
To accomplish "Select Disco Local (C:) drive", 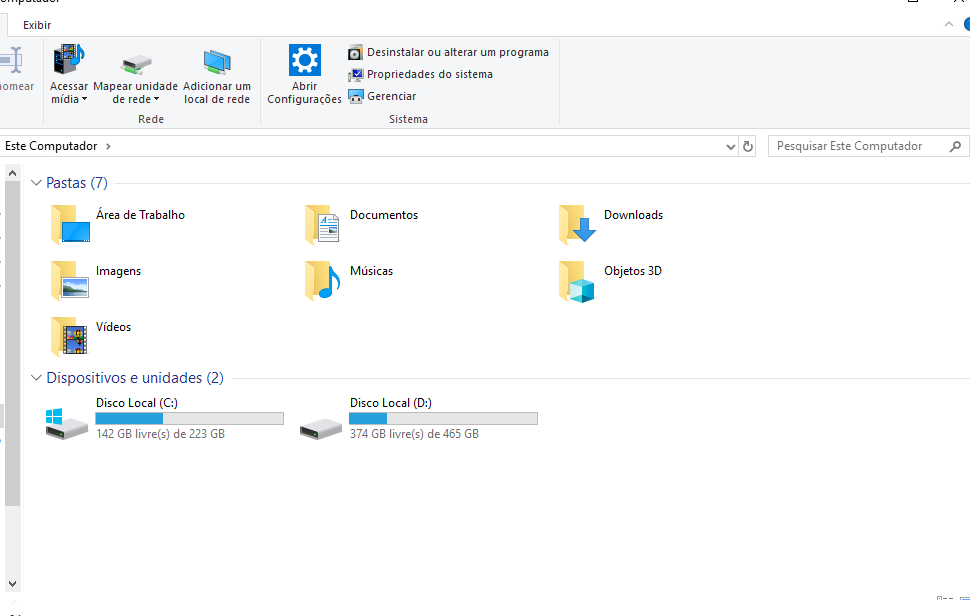I will pos(67,420).
